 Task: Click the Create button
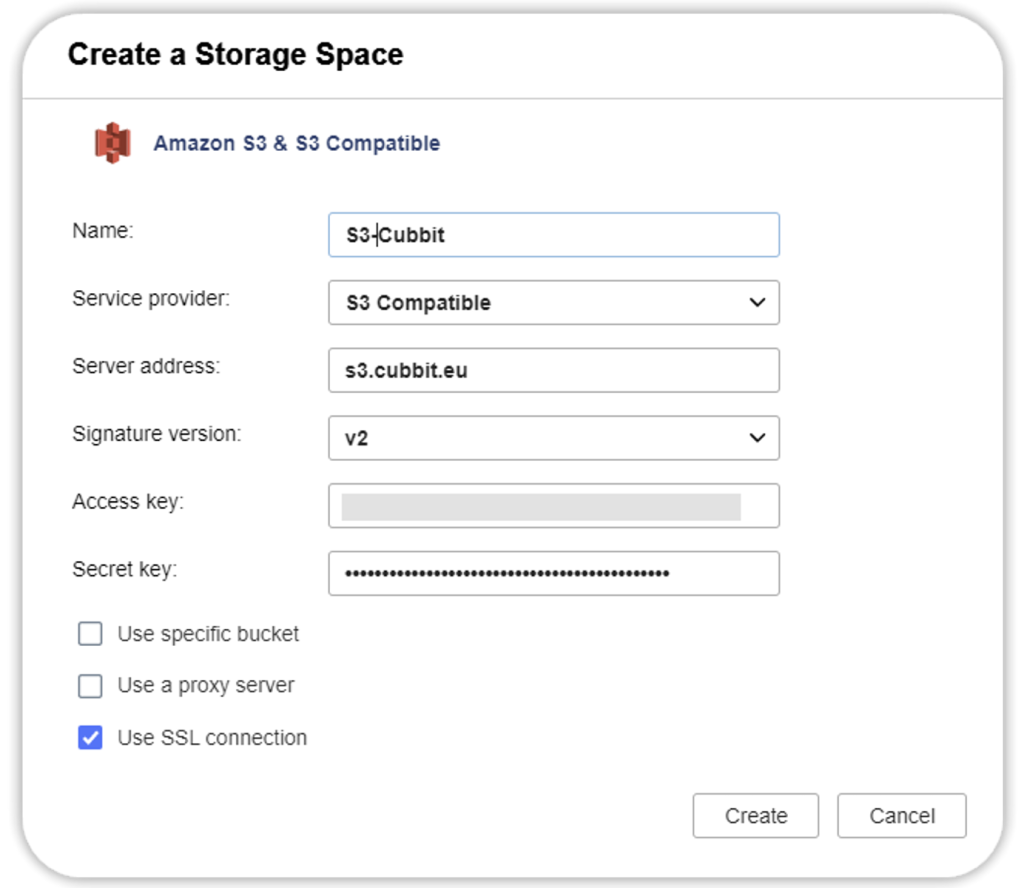coord(756,816)
